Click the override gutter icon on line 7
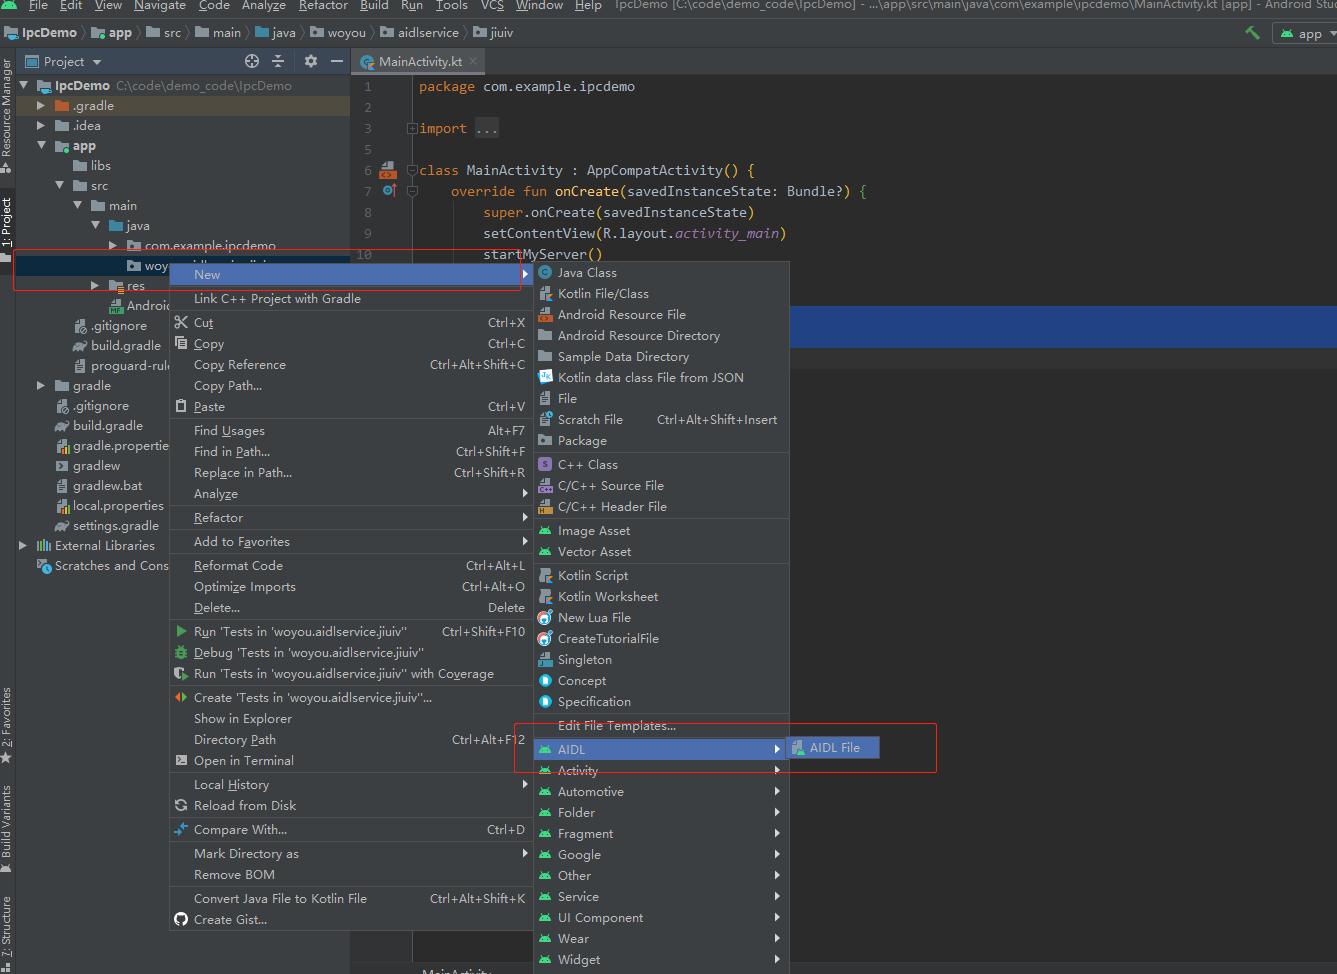This screenshot has width=1337, height=974. pos(388,190)
